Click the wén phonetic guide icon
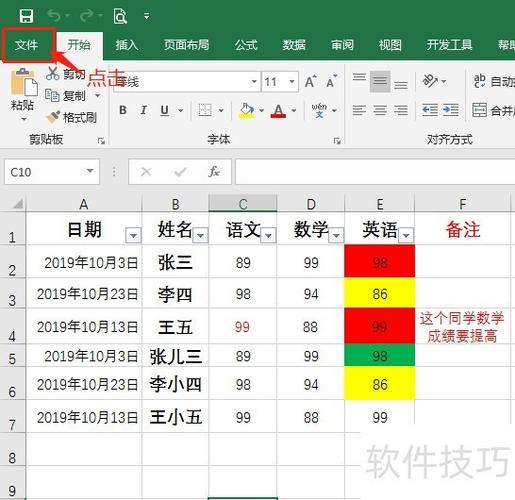 tap(319, 110)
